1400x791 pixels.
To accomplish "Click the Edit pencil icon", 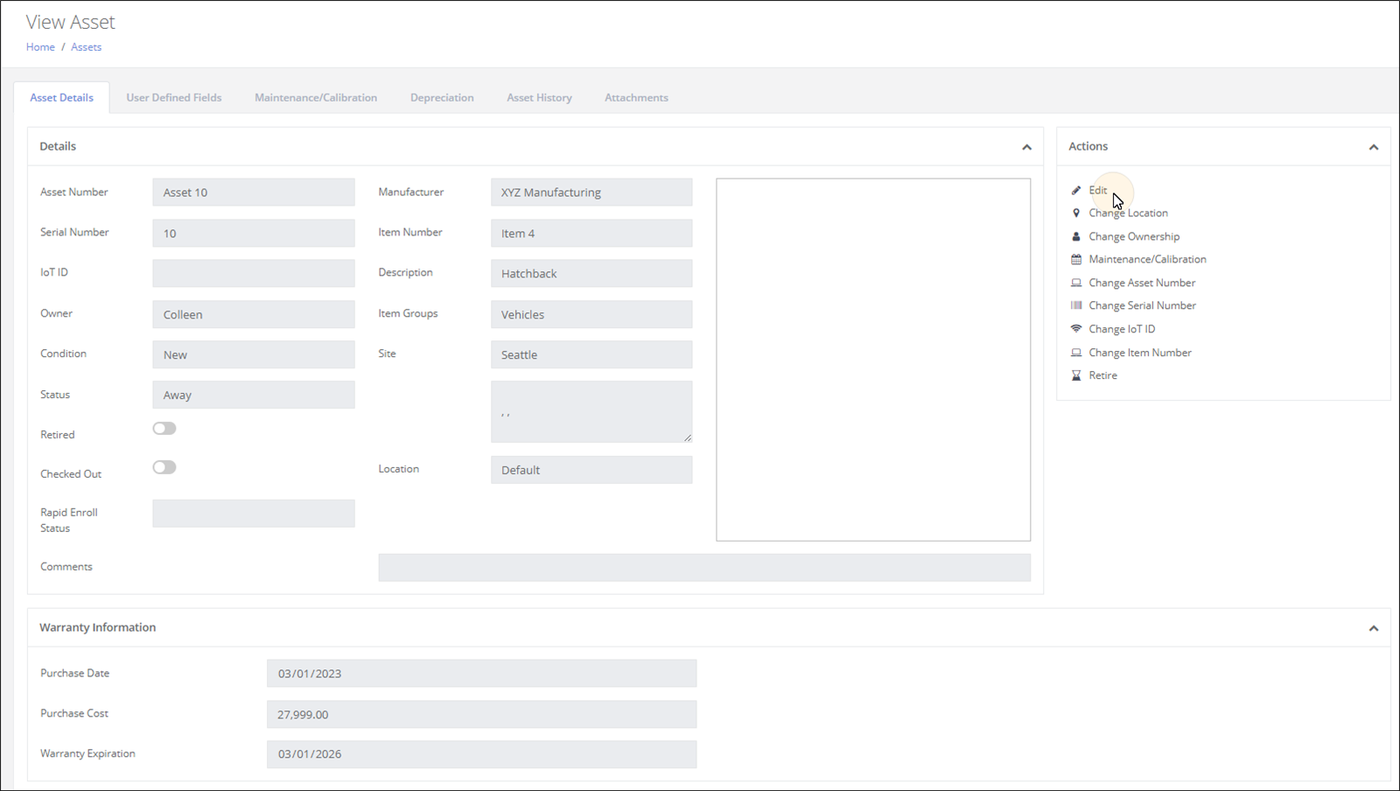I will click(1076, 190).
